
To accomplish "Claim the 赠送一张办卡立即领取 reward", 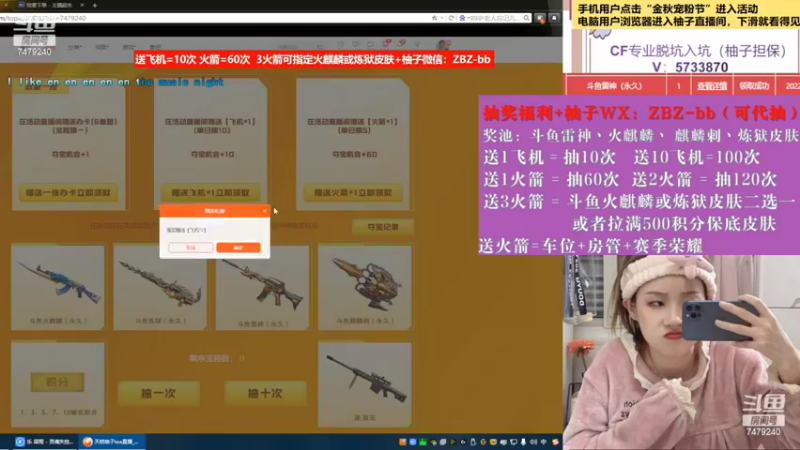I will 68,193.
